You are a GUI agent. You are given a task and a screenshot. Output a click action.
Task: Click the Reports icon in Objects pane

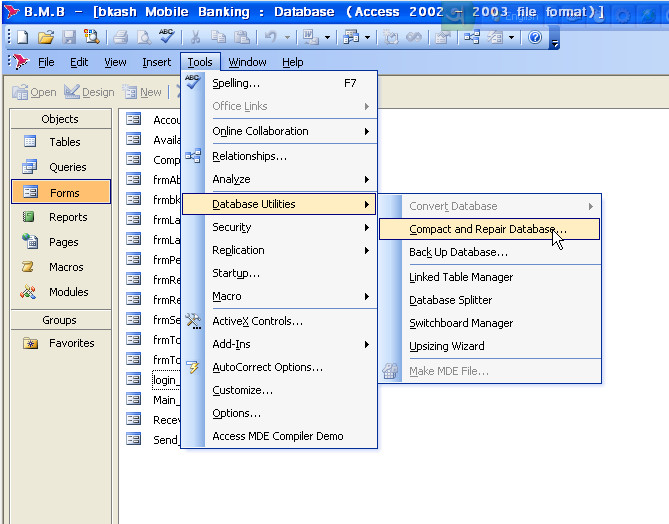coord(29,217)
